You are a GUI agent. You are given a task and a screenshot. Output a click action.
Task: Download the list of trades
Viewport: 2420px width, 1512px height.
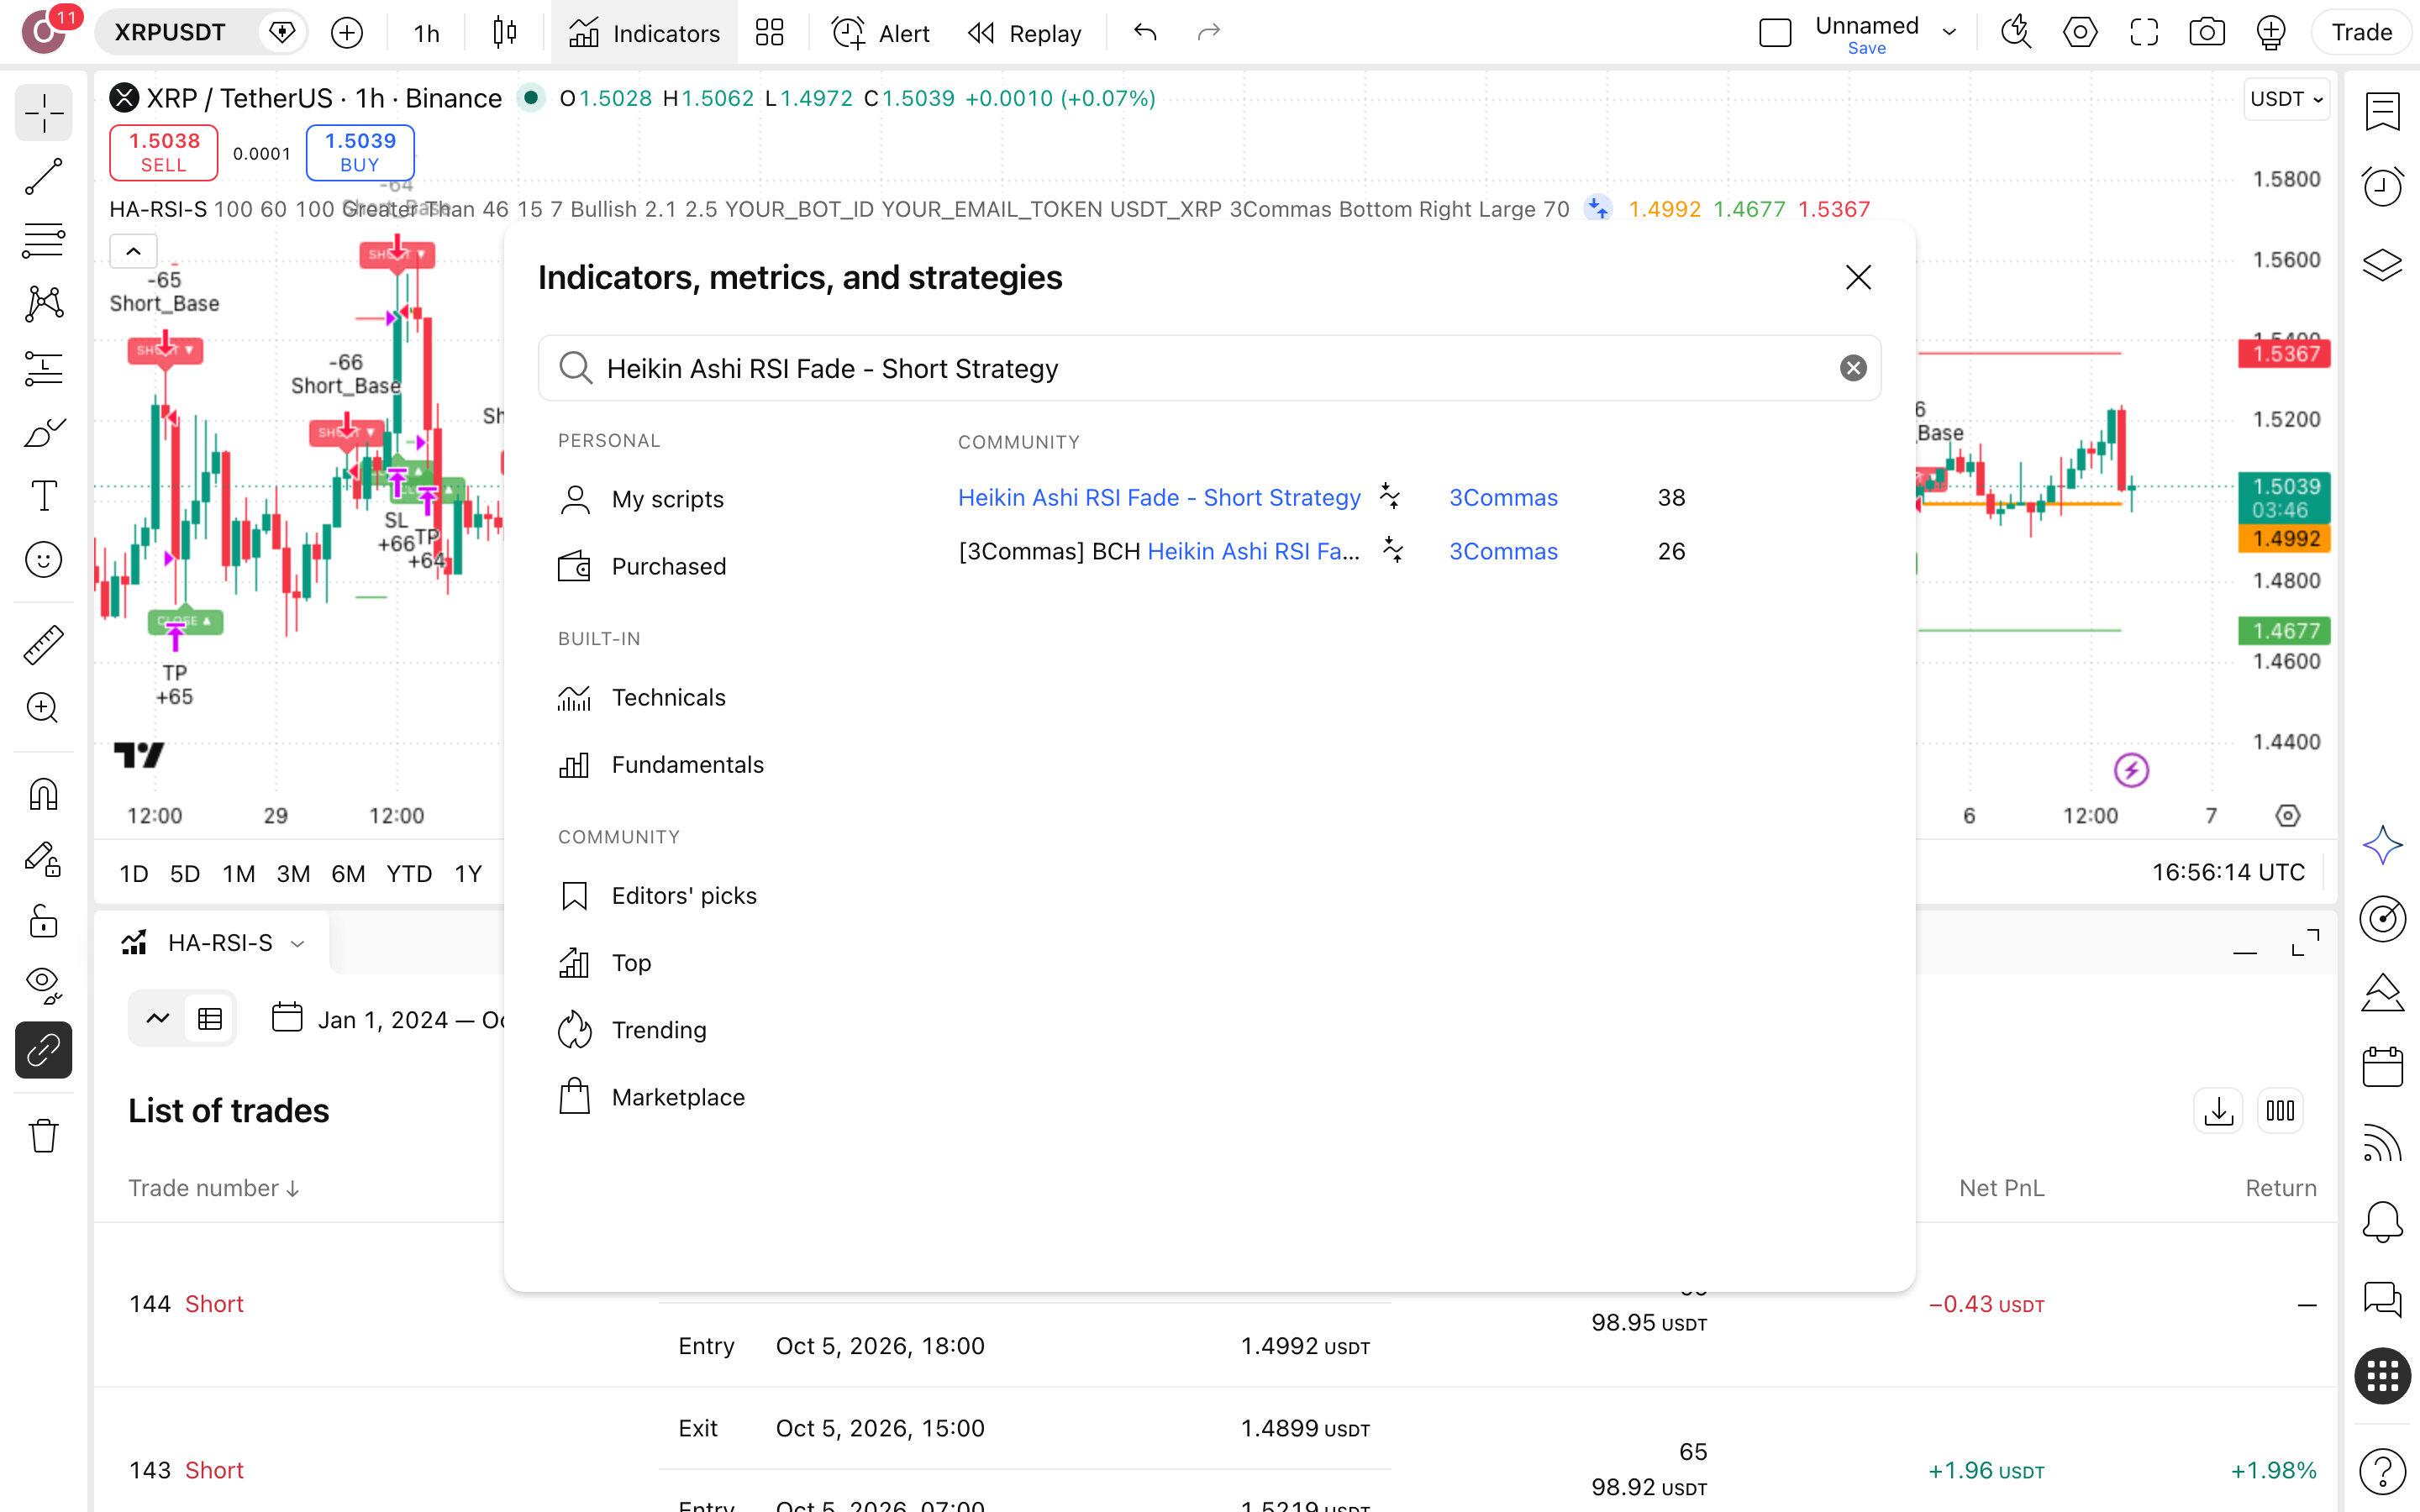[2218, 1111]
